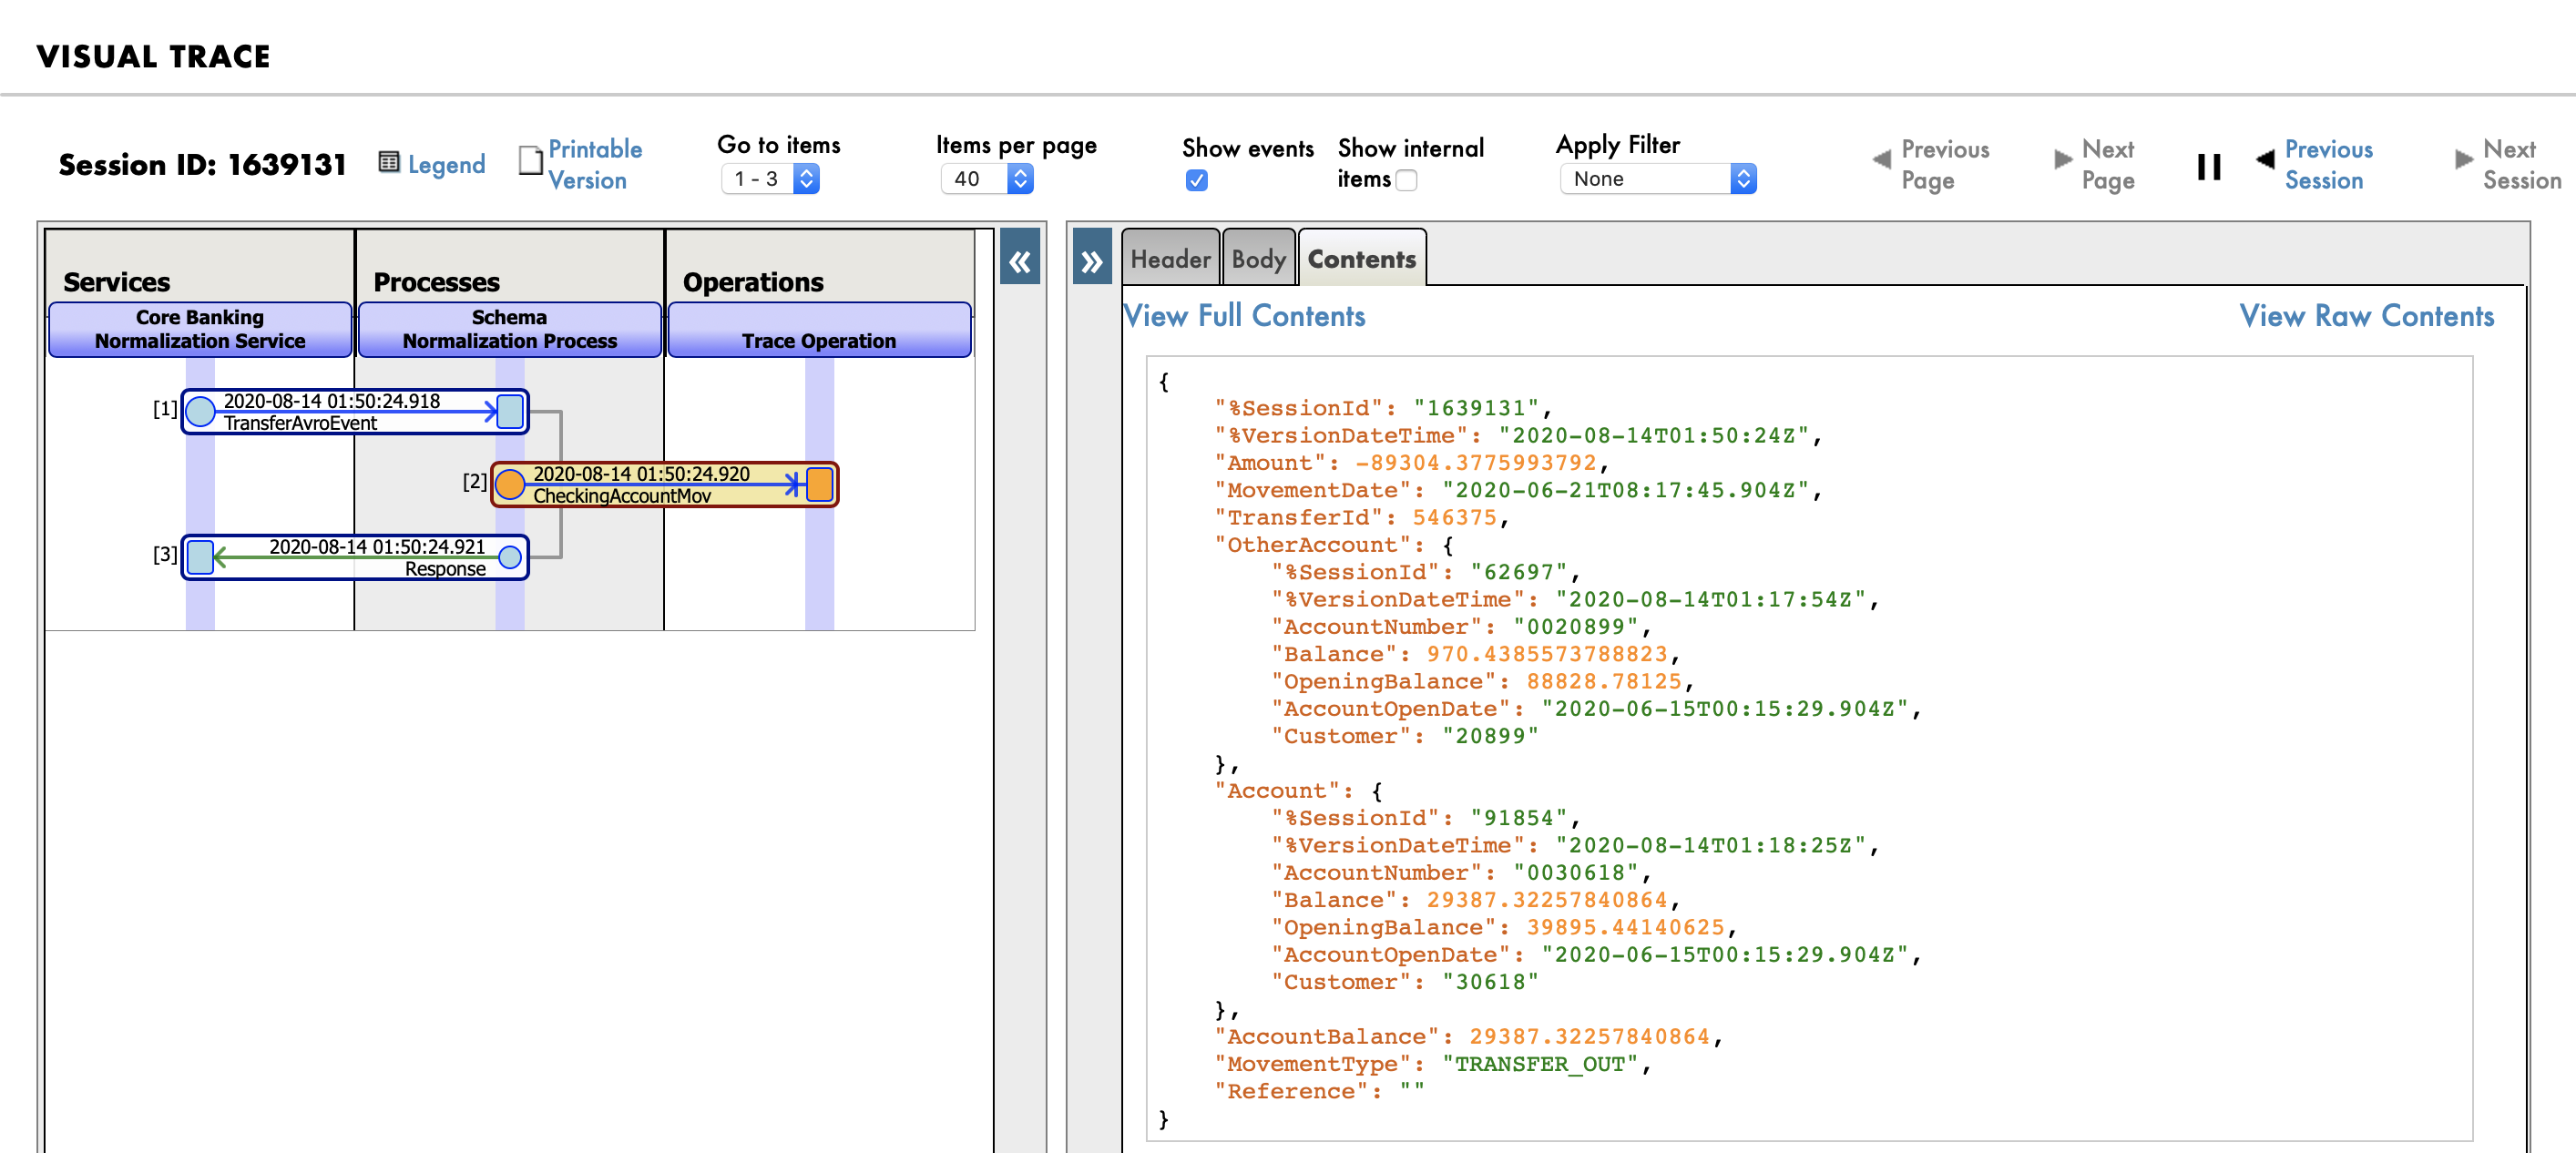The height and width of the screenshot is (1153, 2576).
Task: Open the Go to items dropdown
Action: pyautogui.click(x=770, y=179)
